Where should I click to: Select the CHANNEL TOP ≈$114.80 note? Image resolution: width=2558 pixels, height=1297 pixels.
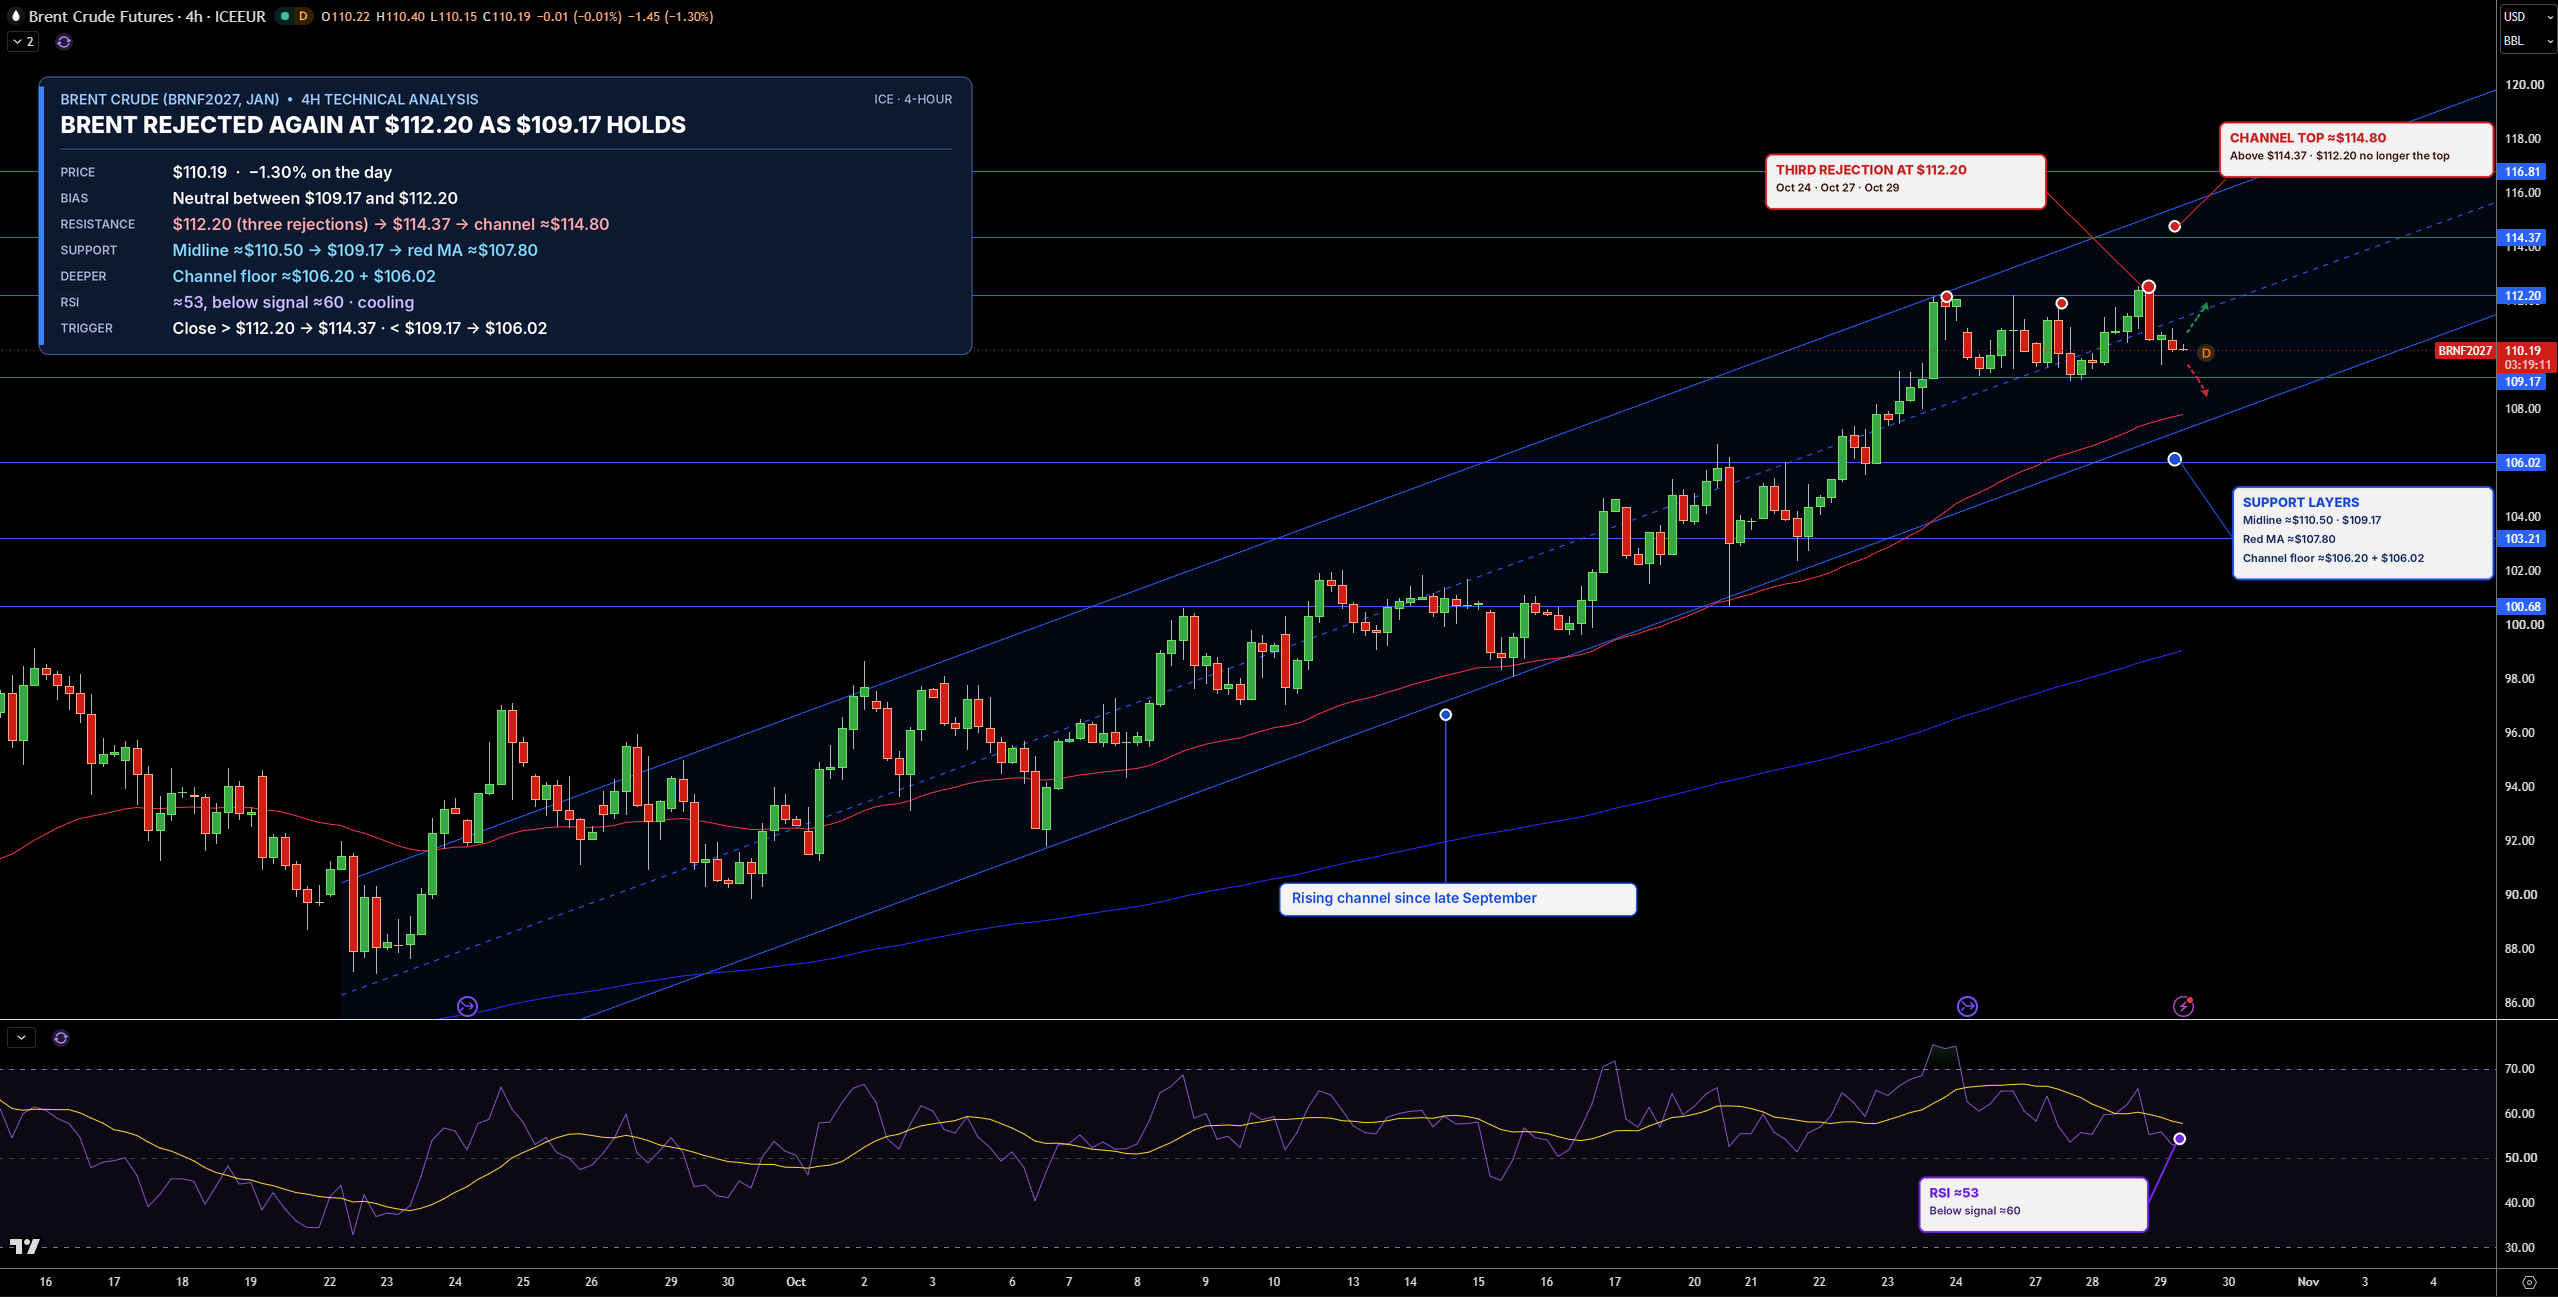[x=2355, y=149]
